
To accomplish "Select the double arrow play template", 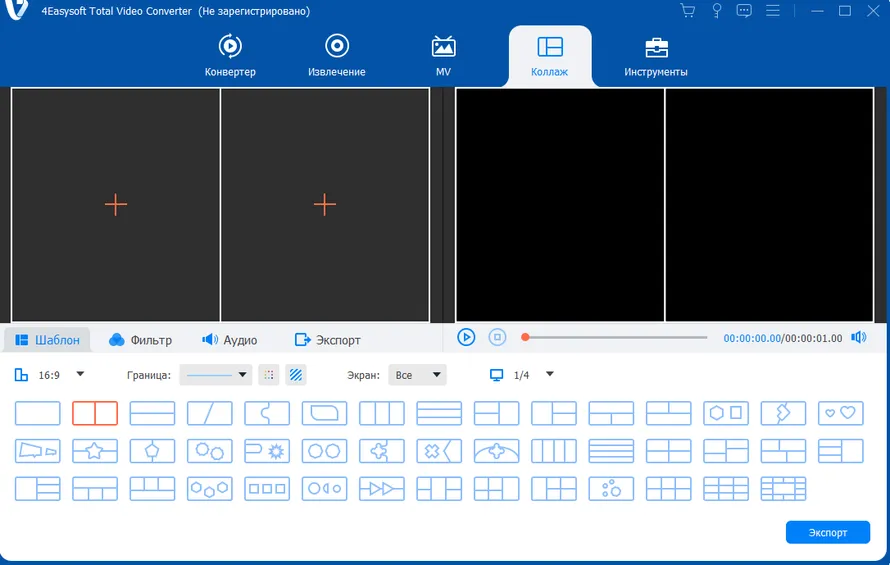I will (x=381, y=488).
